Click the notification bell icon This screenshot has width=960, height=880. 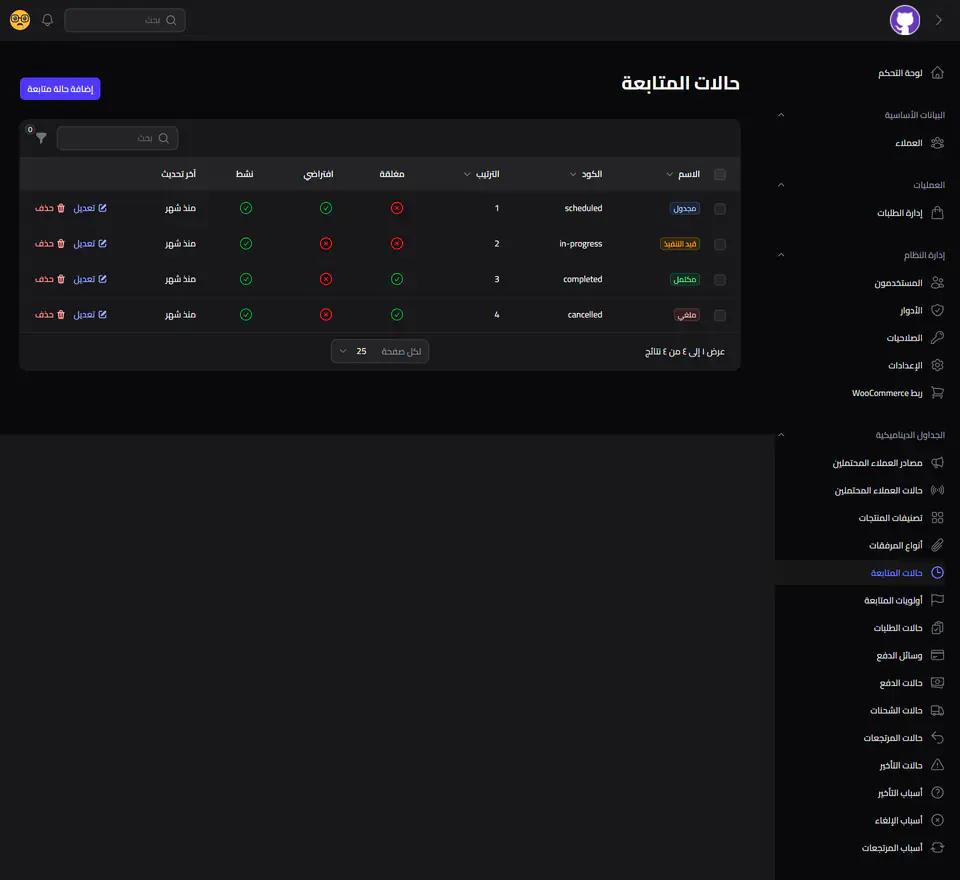click(47, 20)
